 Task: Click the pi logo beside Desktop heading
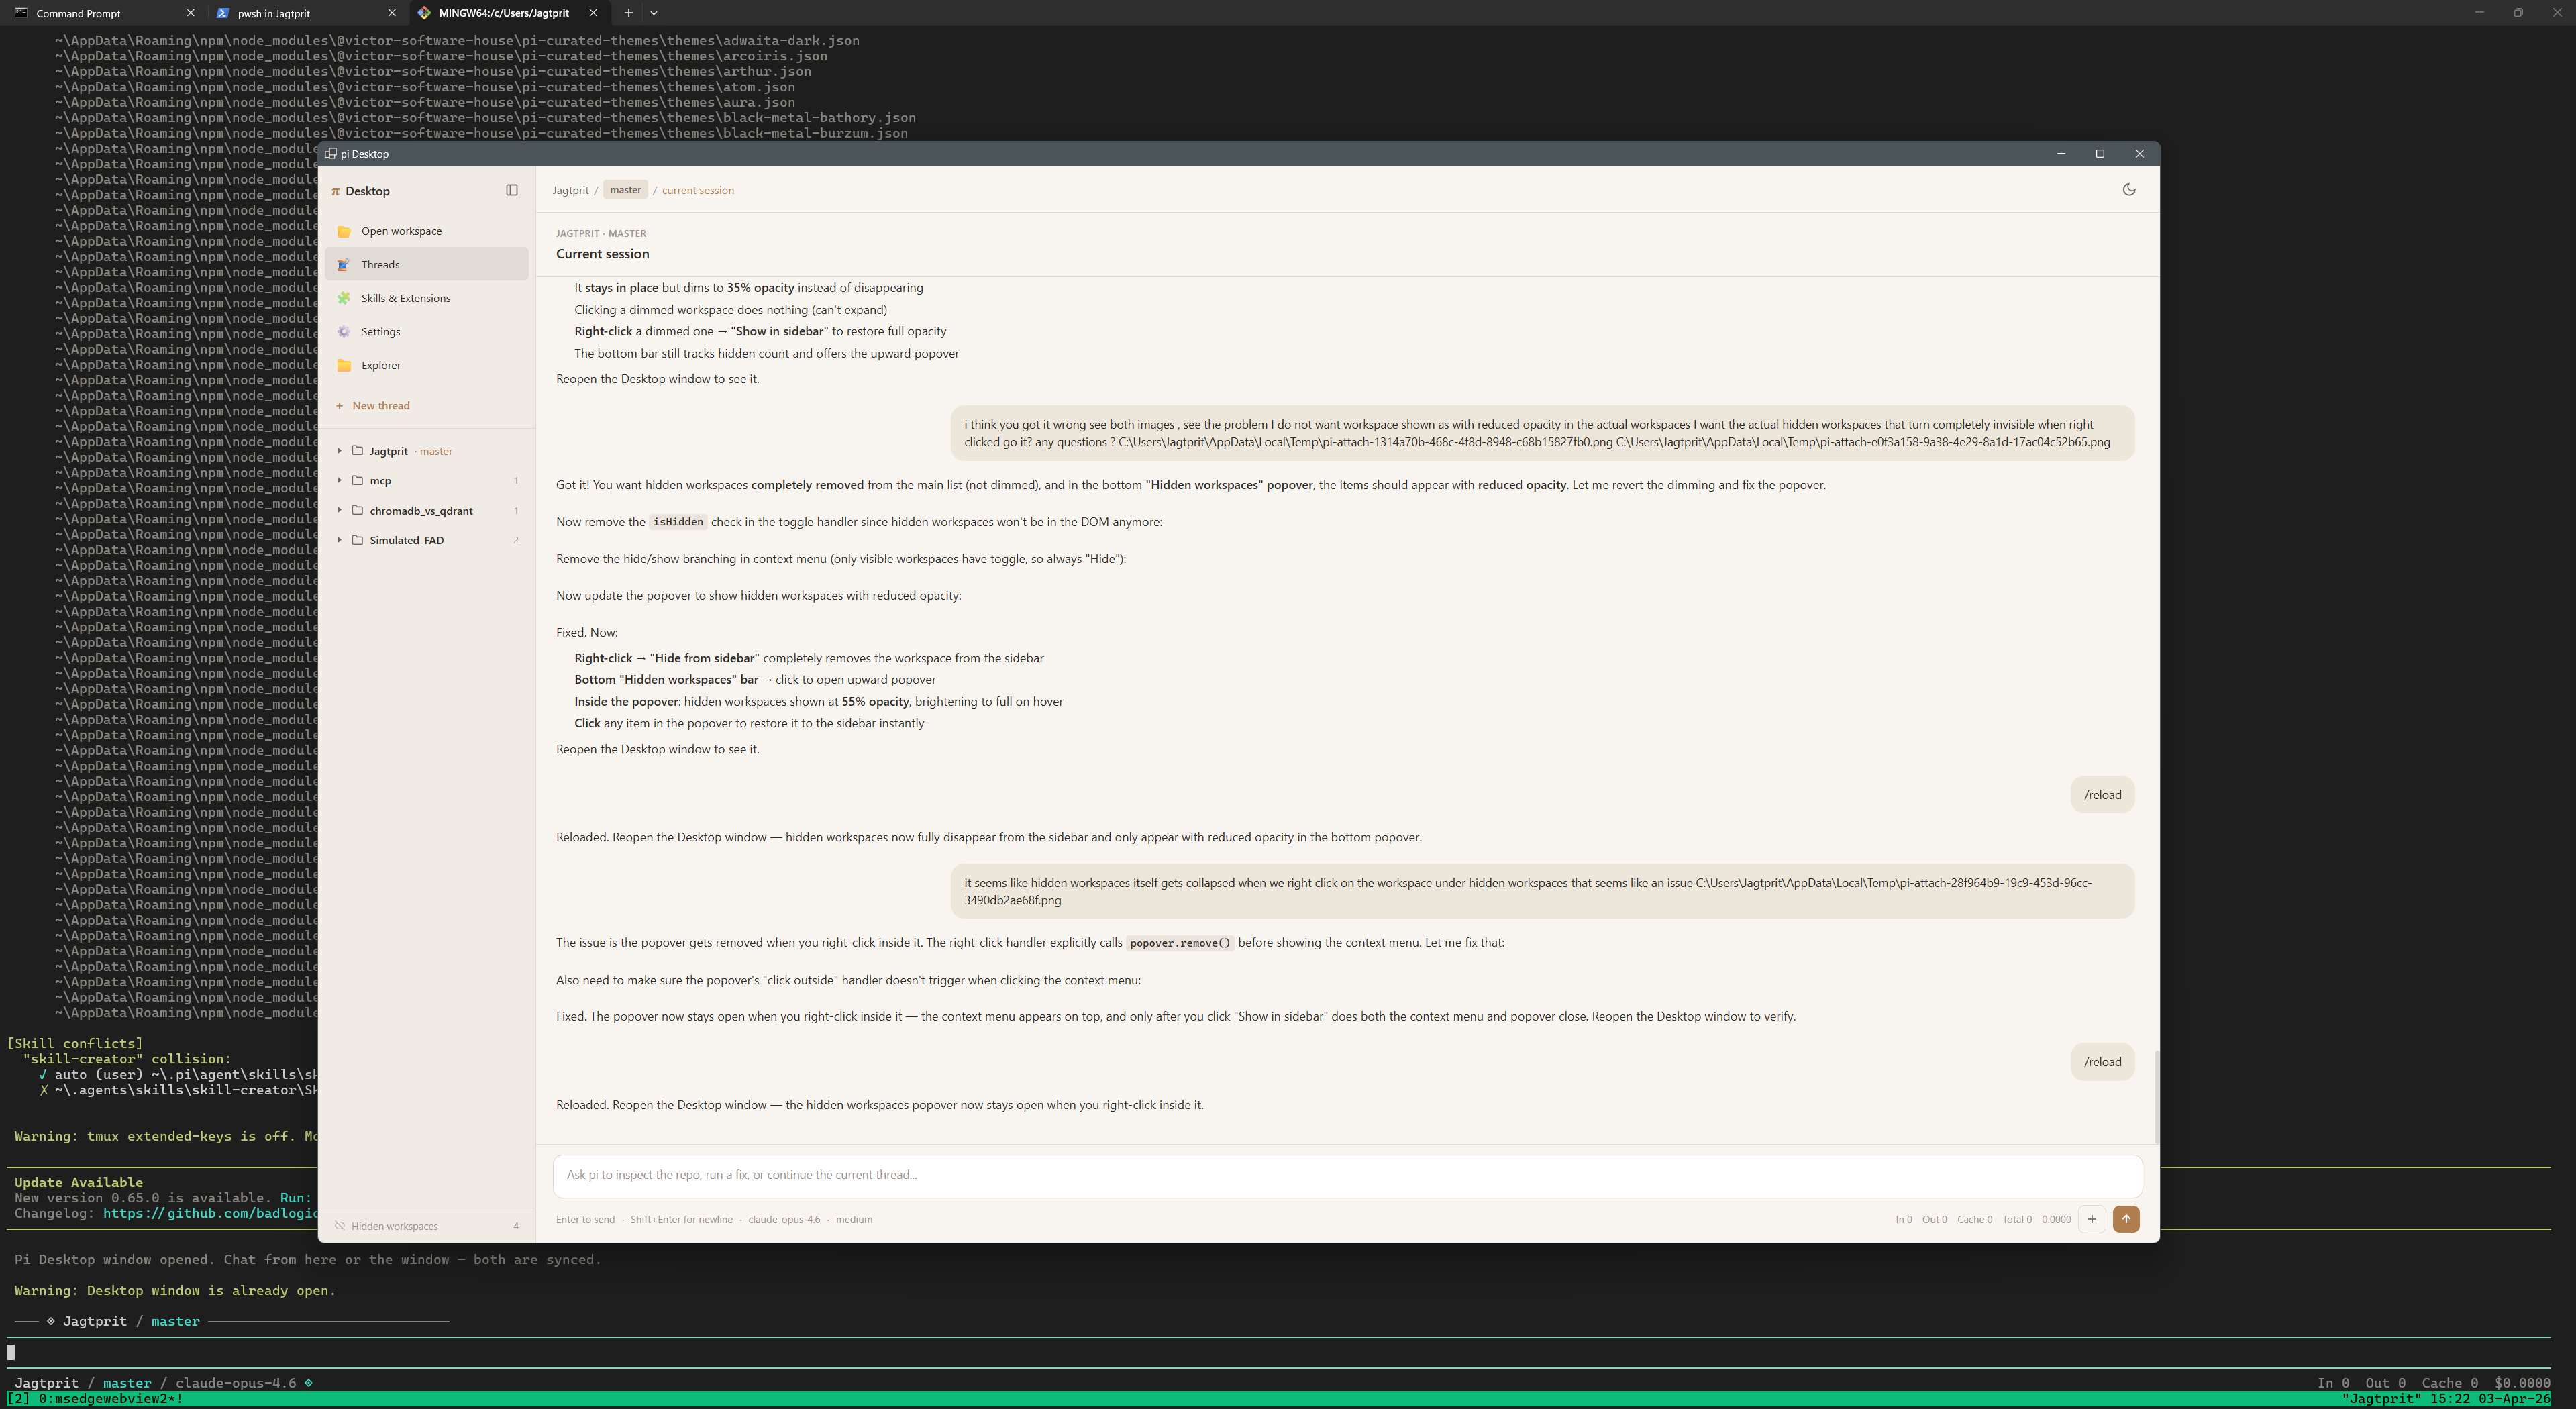pos(336,191)
